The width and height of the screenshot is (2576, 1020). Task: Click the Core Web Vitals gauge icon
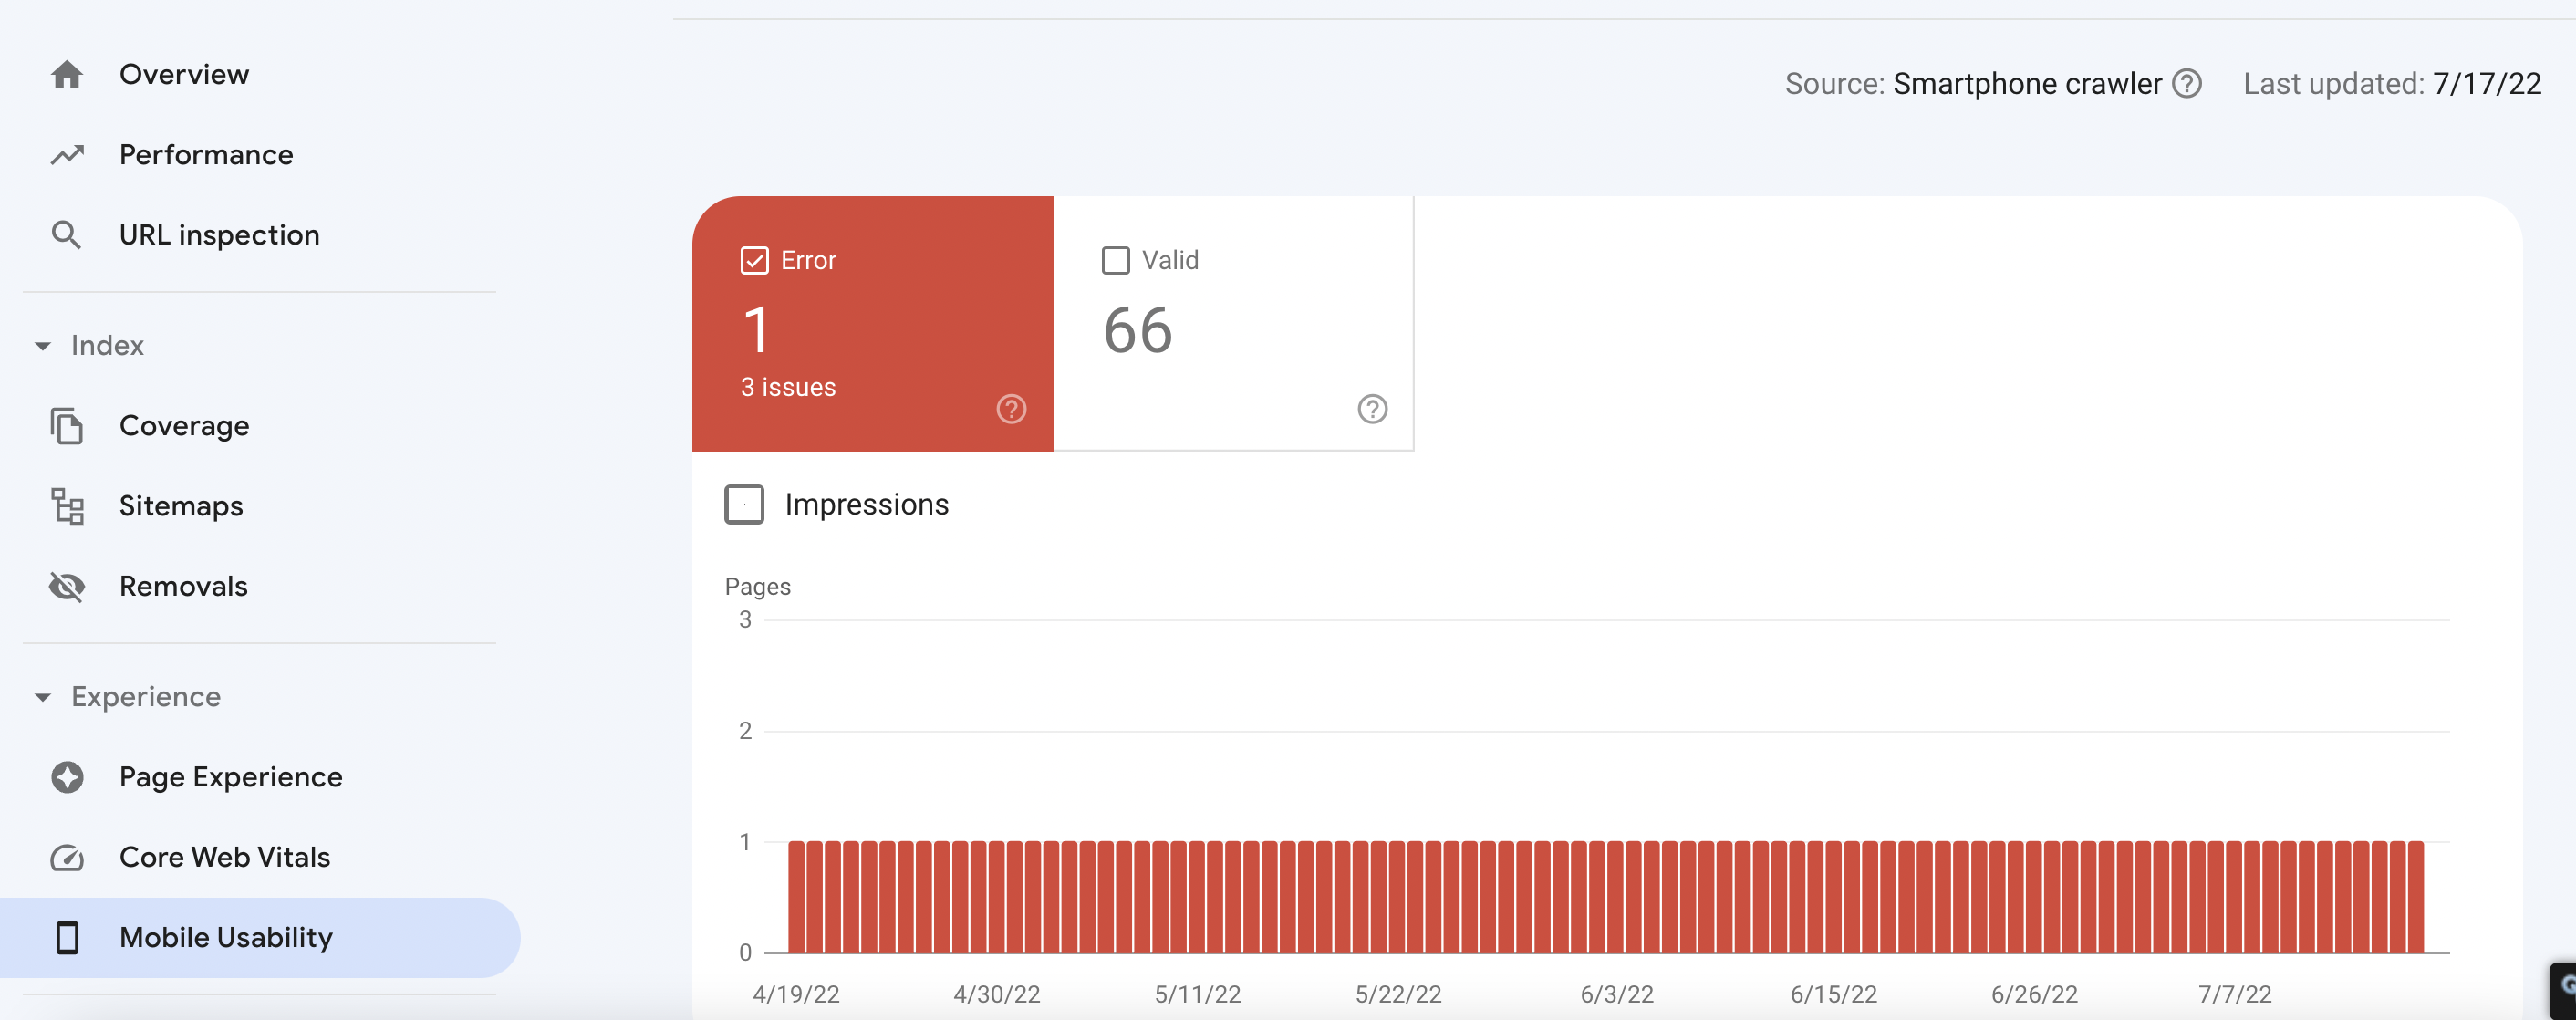[x=67, y=857]
